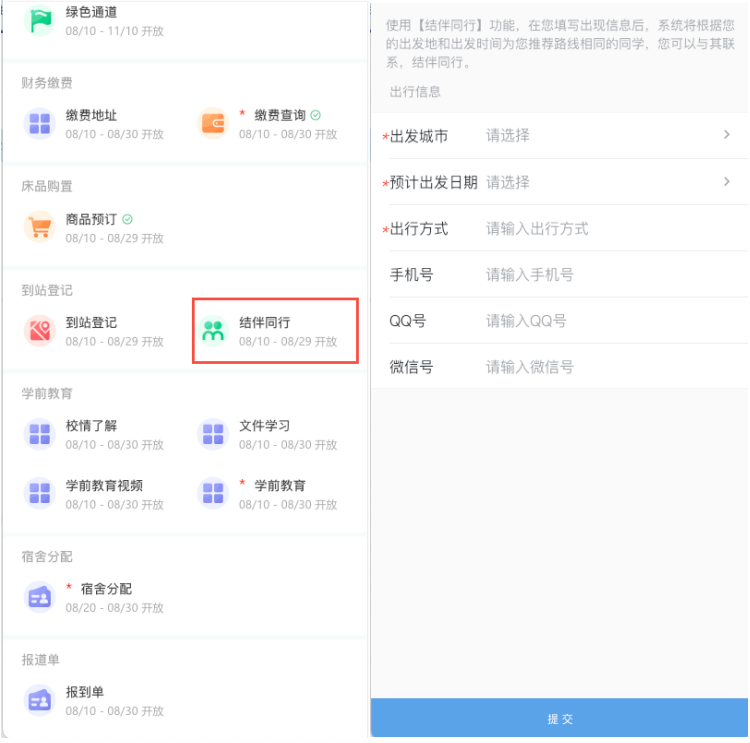The width and height of the screenshot is (750, 743).
Task: Click the 08/10 - 11/10 开放 date text
Action: click(x=115, y=31)
